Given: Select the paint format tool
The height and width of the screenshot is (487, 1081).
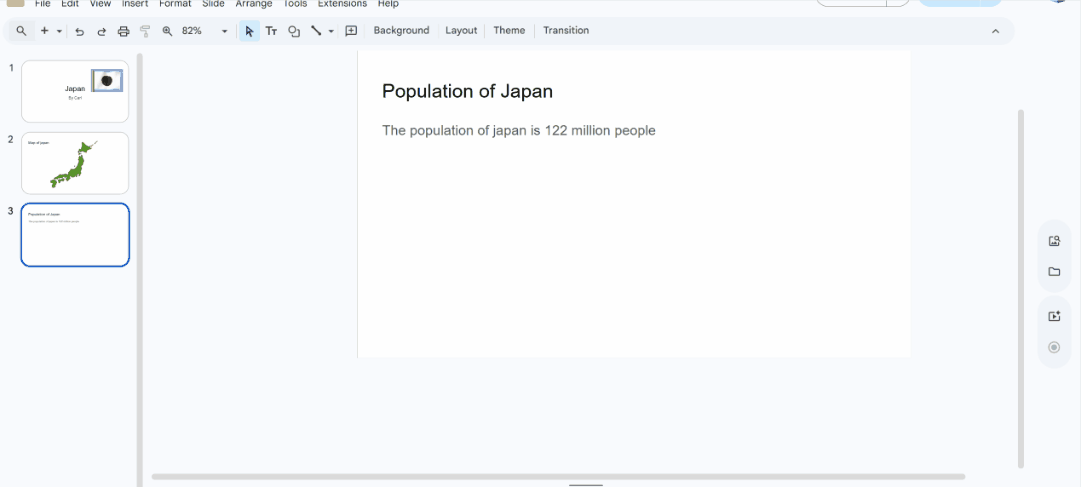Looking at the screenshot, I should click(x=145, y=31).
